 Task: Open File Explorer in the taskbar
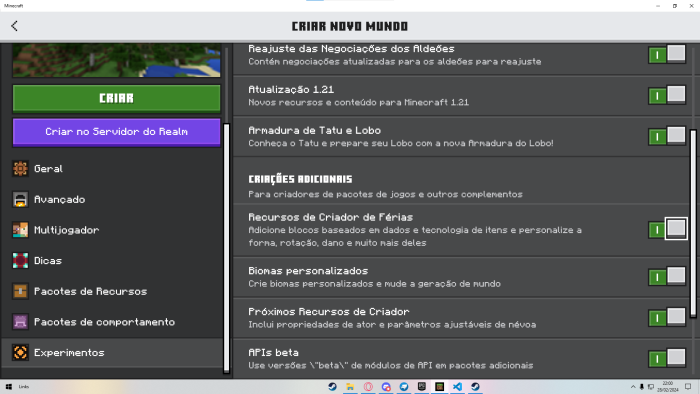click(x=350, y=386)
